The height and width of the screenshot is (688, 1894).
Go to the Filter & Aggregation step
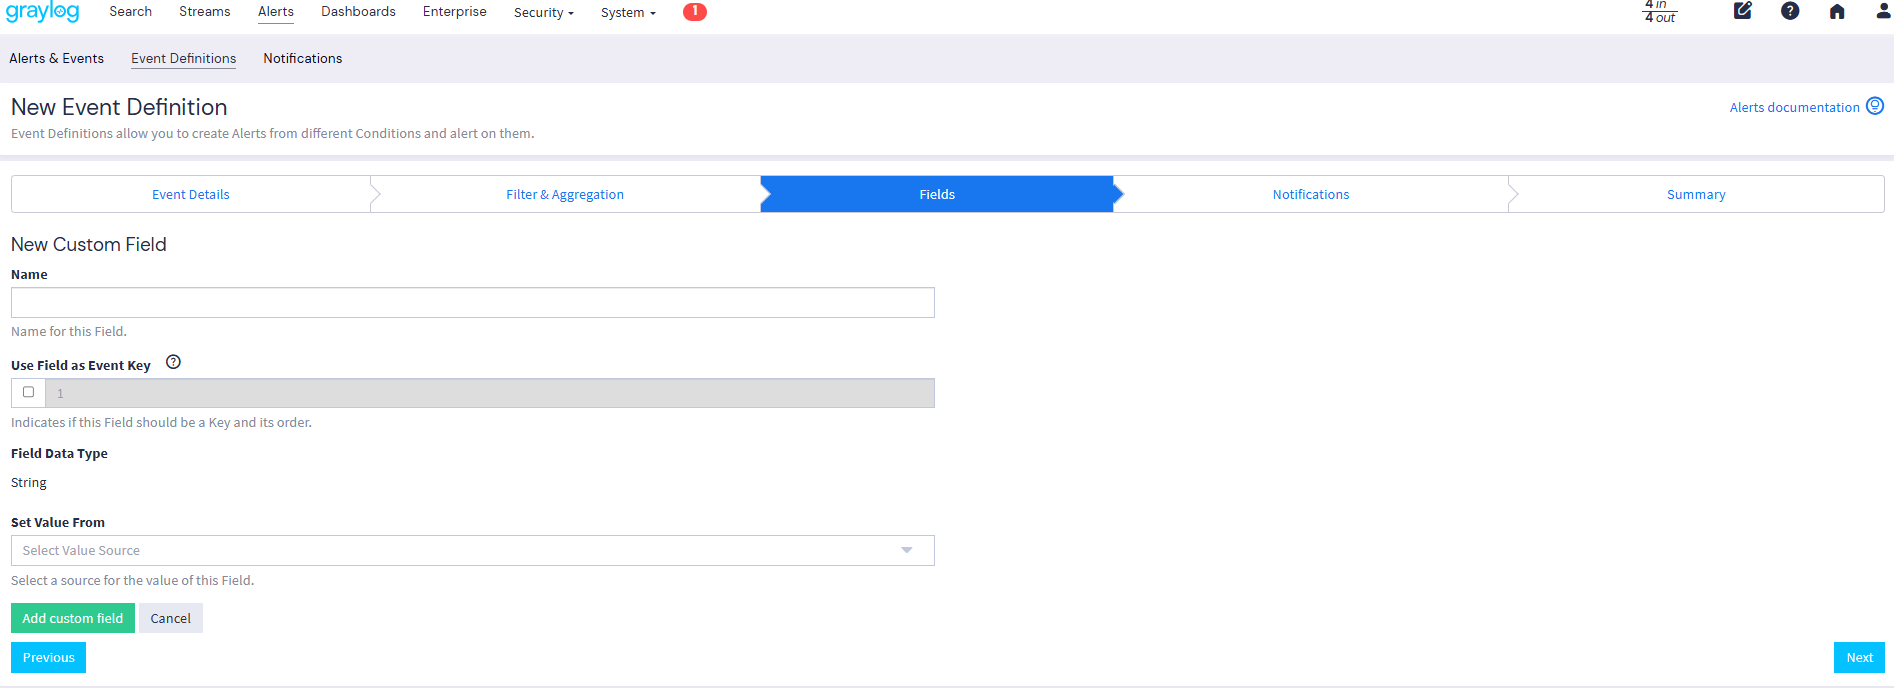click(x=564, y=195)
